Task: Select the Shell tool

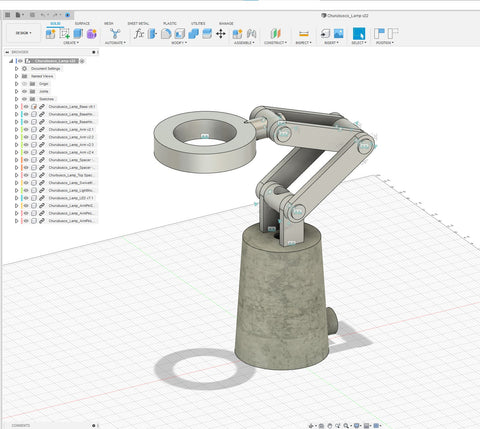Action: click(x=180, y=33)
